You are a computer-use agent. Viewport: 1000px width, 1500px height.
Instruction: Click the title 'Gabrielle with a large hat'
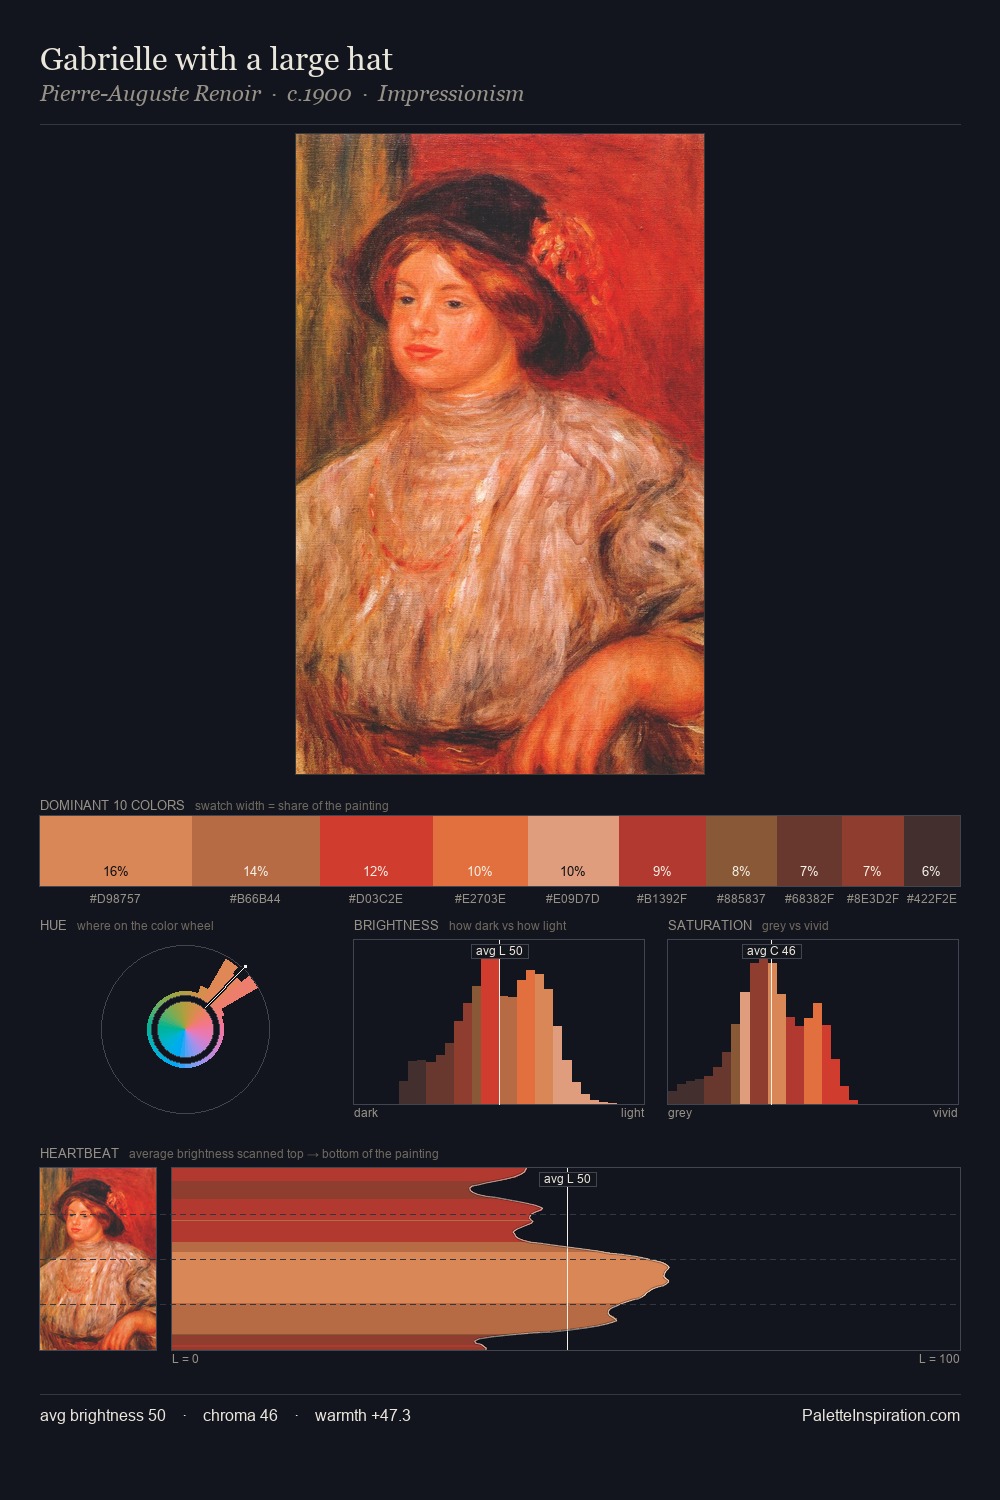click(x=216, y=60)
